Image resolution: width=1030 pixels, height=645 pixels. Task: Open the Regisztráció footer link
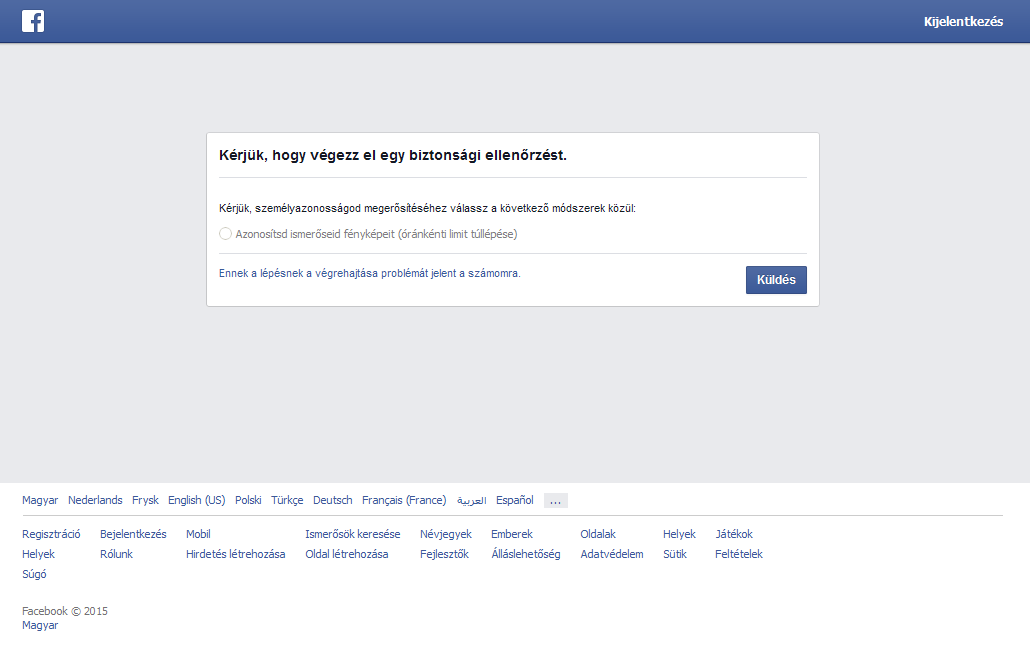[x=51, y=534]
